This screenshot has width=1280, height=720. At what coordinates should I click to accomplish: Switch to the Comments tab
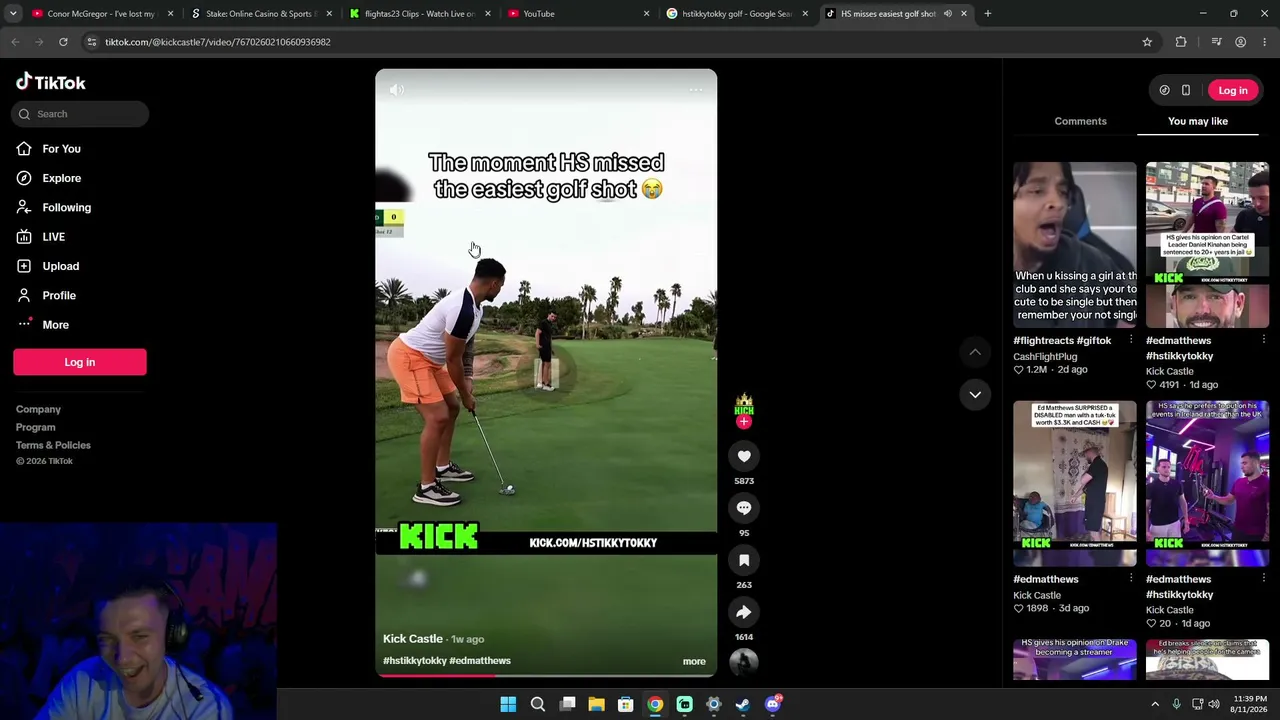[x=1080, y=121]
